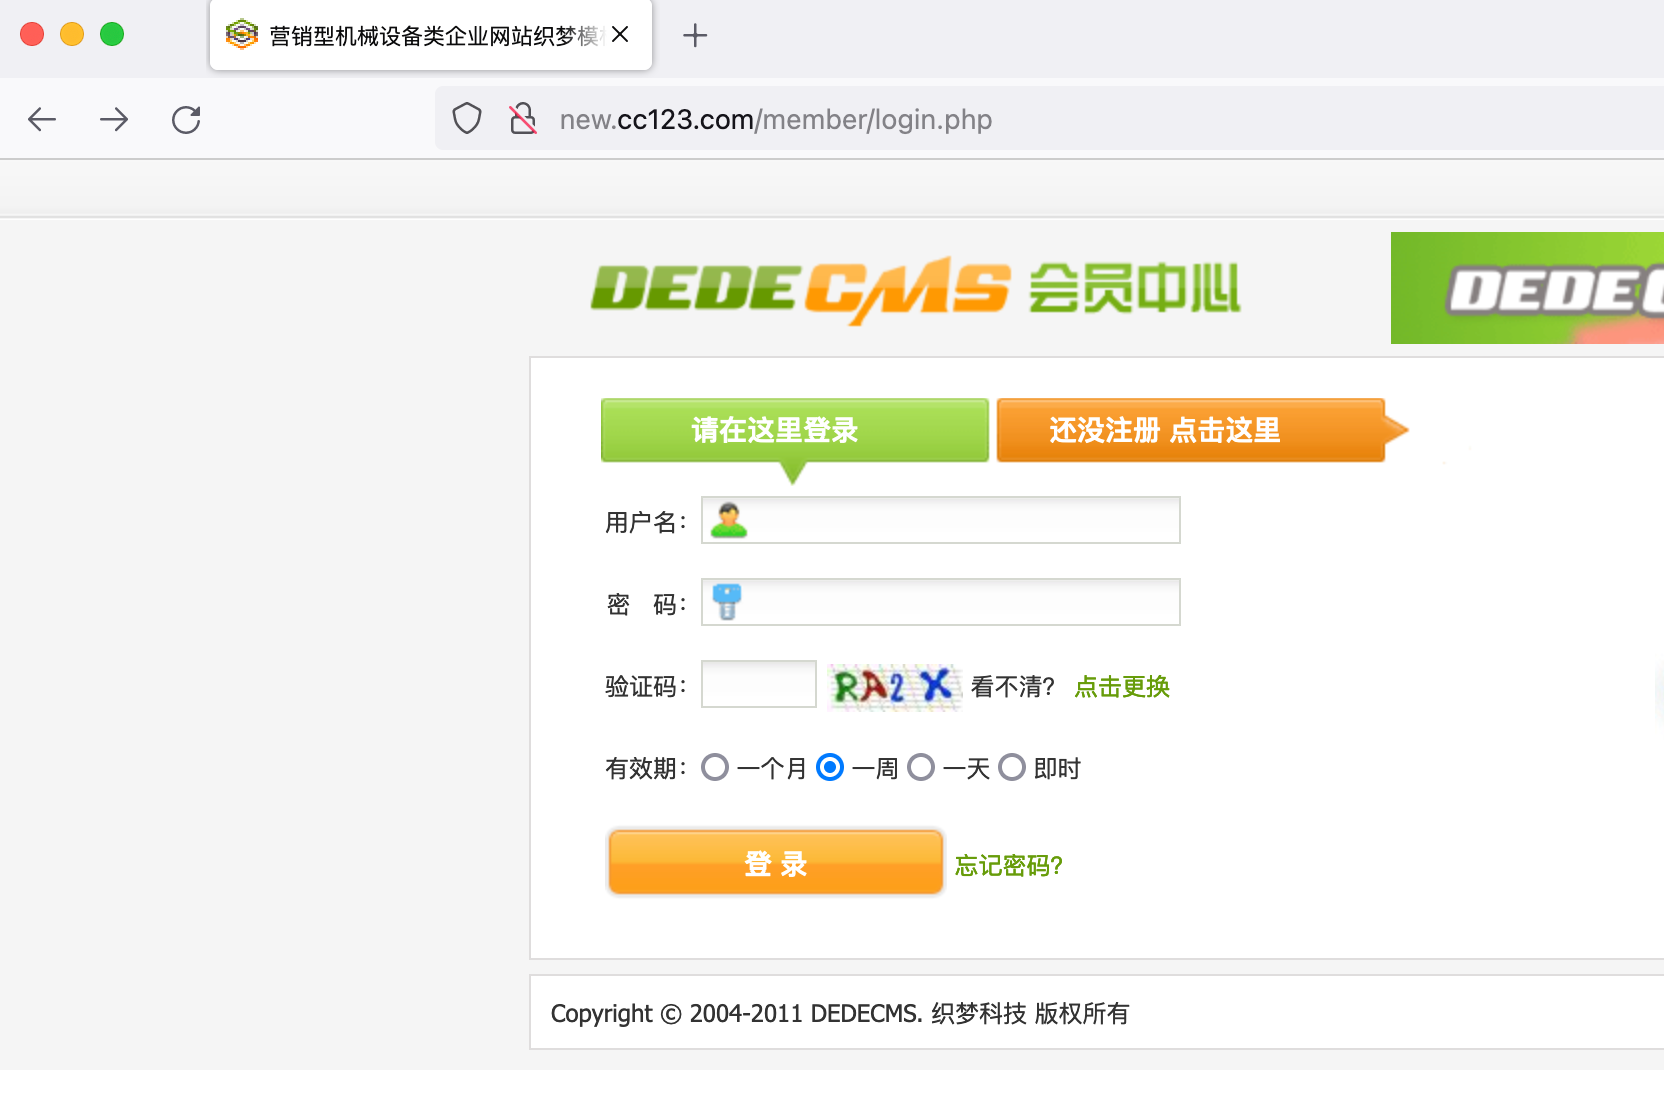
Task: Reload the current page
Action: point(186,120)
